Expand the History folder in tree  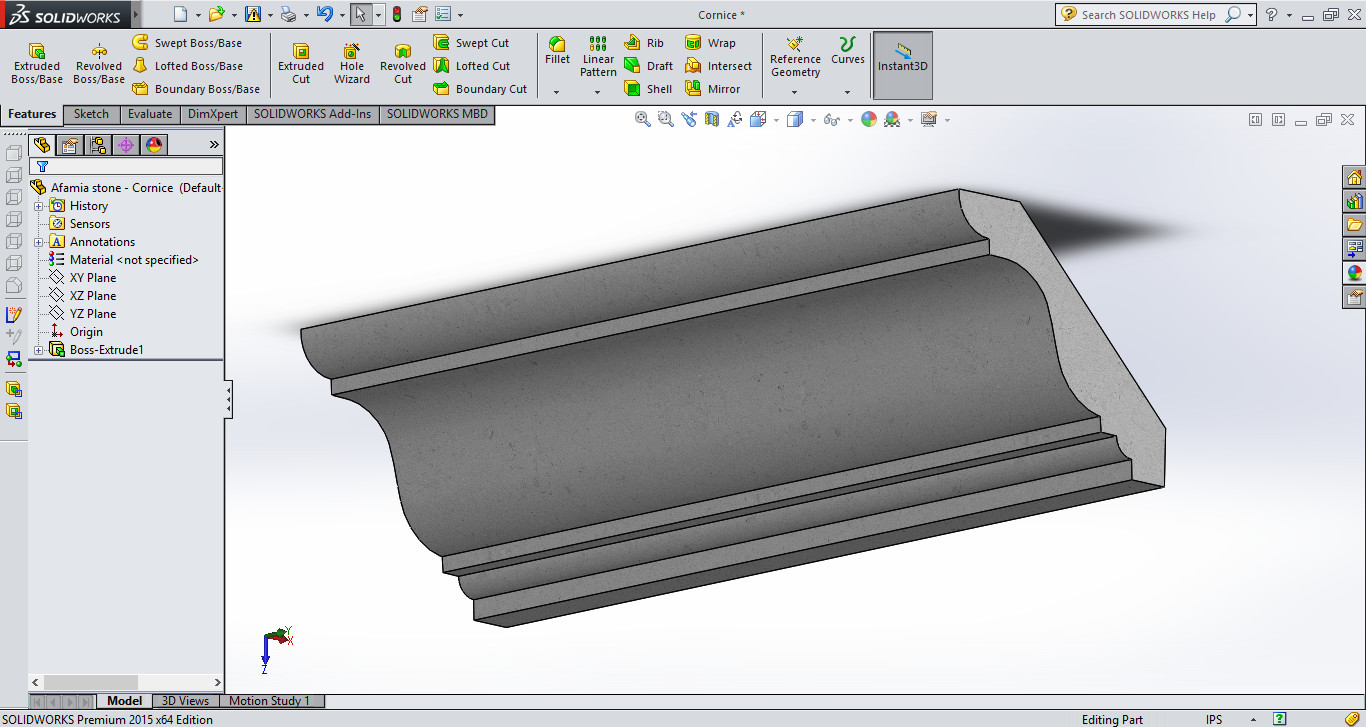click(39, 206)
